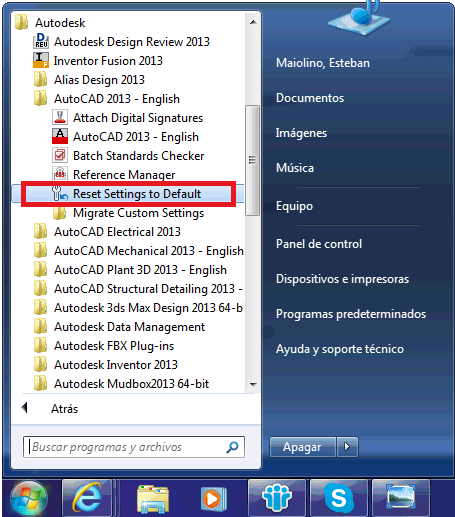Open Internet Explorer from the taskbar

87,498
